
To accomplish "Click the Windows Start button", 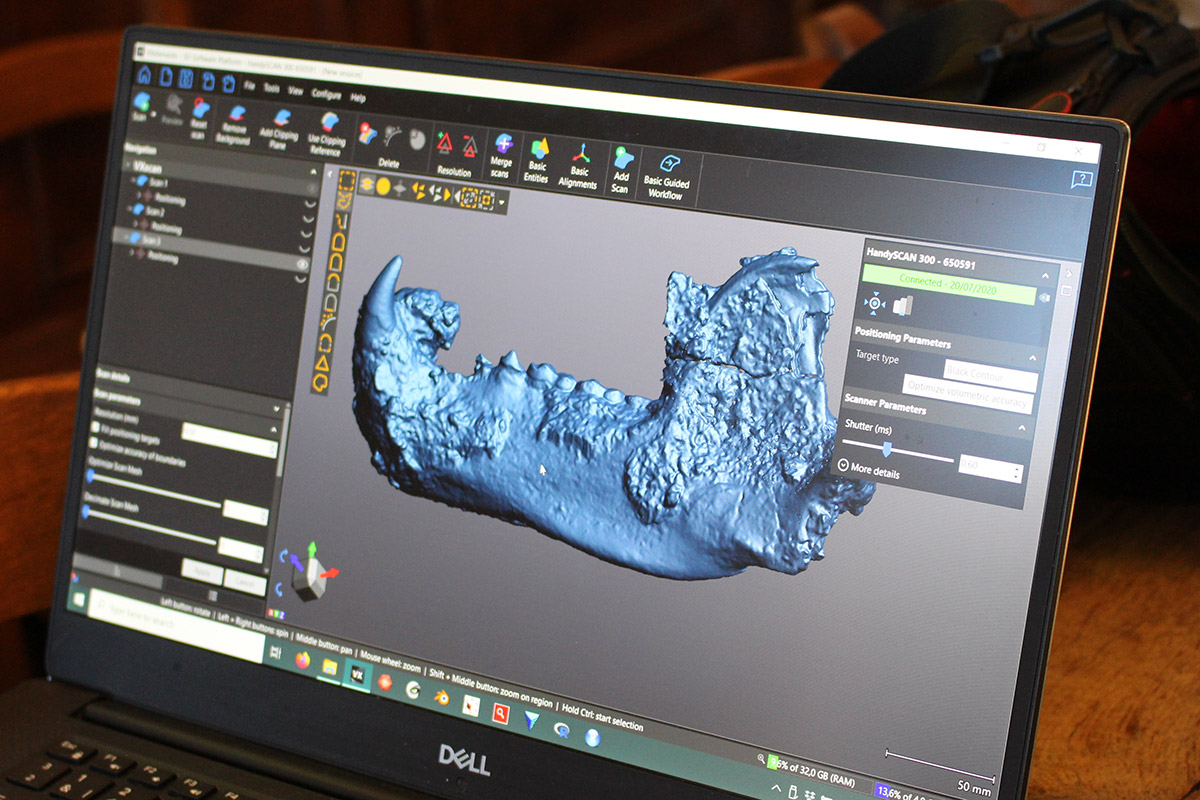I will [77, 600].
